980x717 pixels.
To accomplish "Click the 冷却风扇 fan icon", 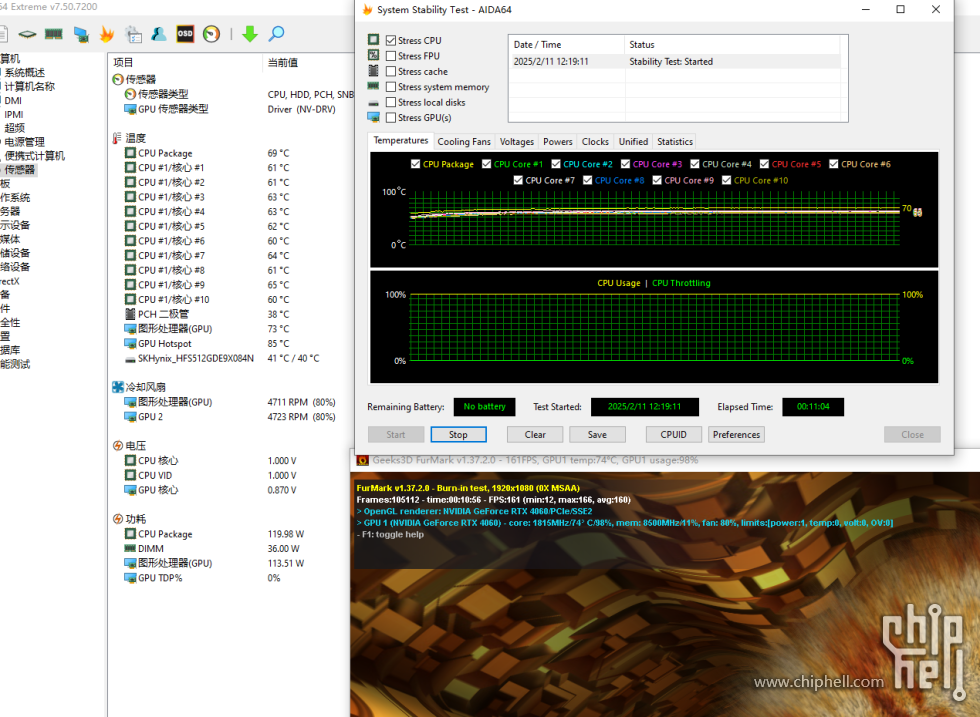I will (118, 387).
